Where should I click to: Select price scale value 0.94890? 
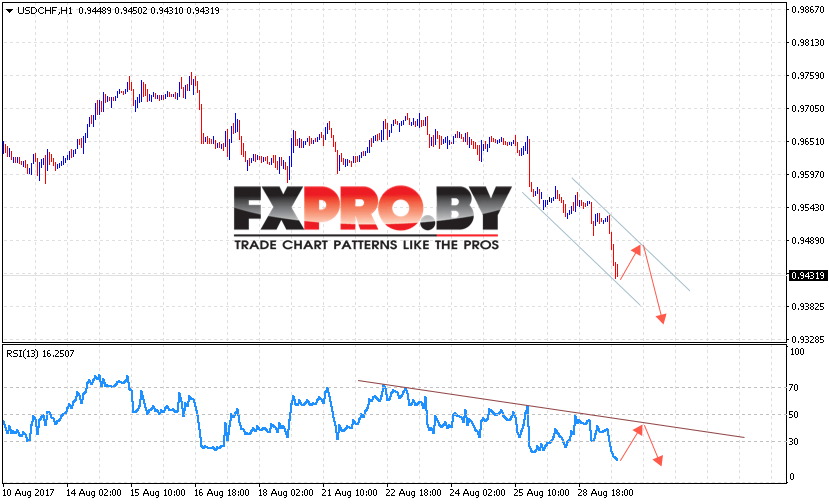point(808,241)
